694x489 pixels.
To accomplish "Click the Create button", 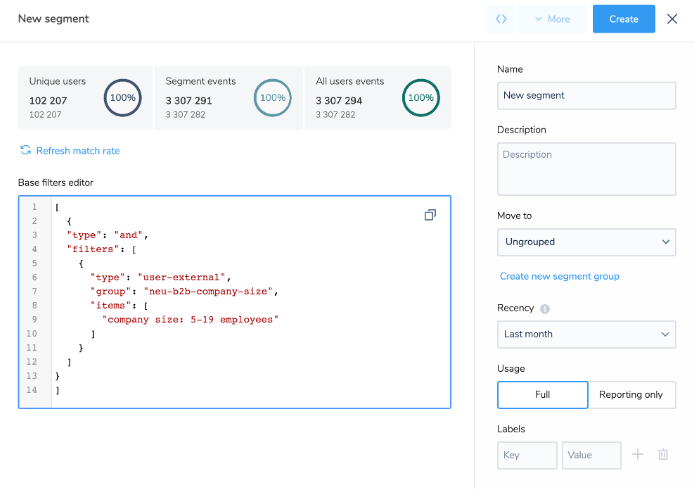I will tap(624, 19).
